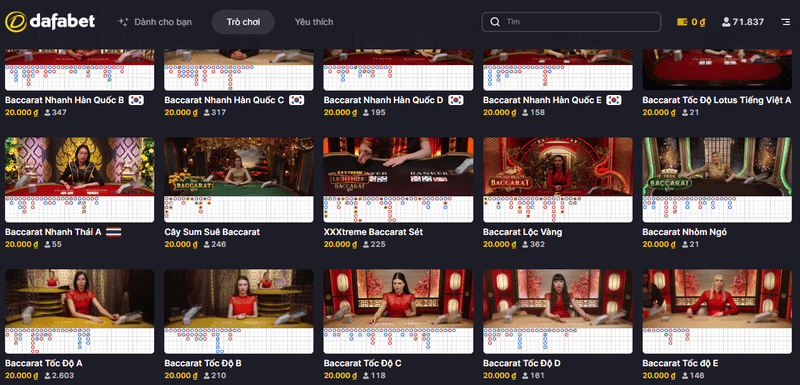Click Baccarat Tốc Độ C title link
800x385 pixels.
(x=362, y=364)
